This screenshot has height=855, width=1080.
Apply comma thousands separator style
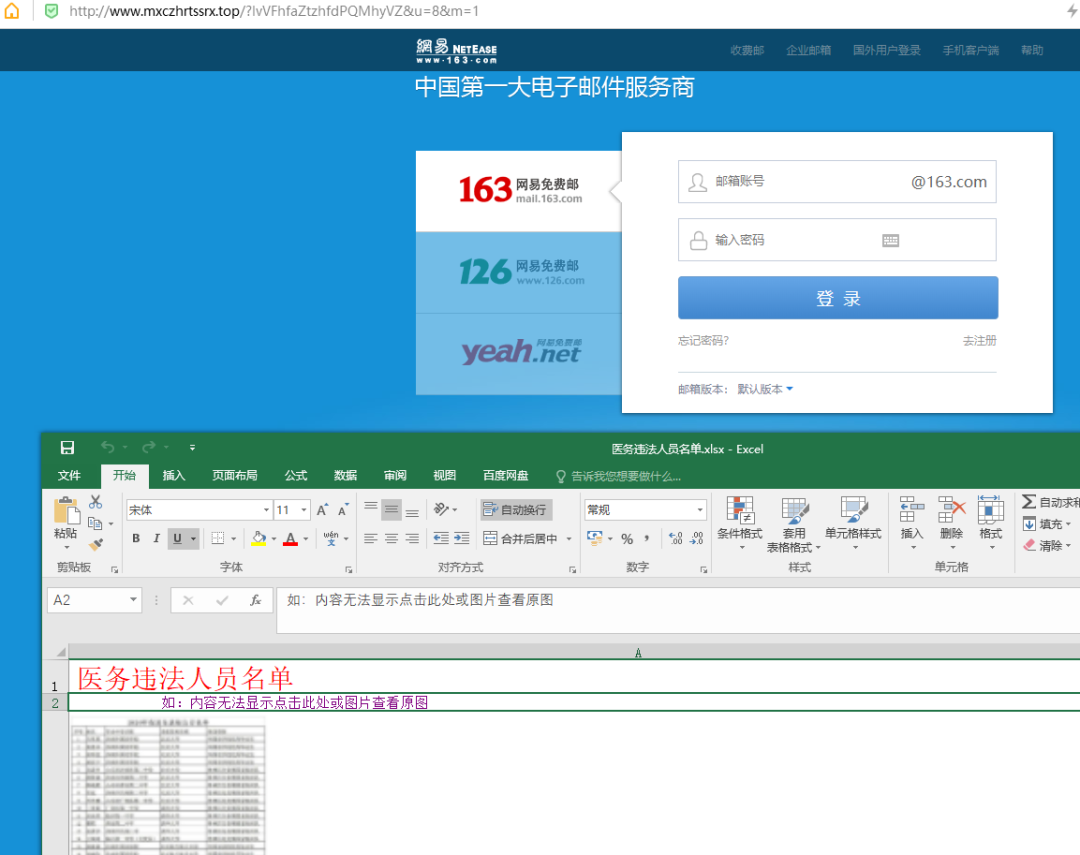point(646,539)
